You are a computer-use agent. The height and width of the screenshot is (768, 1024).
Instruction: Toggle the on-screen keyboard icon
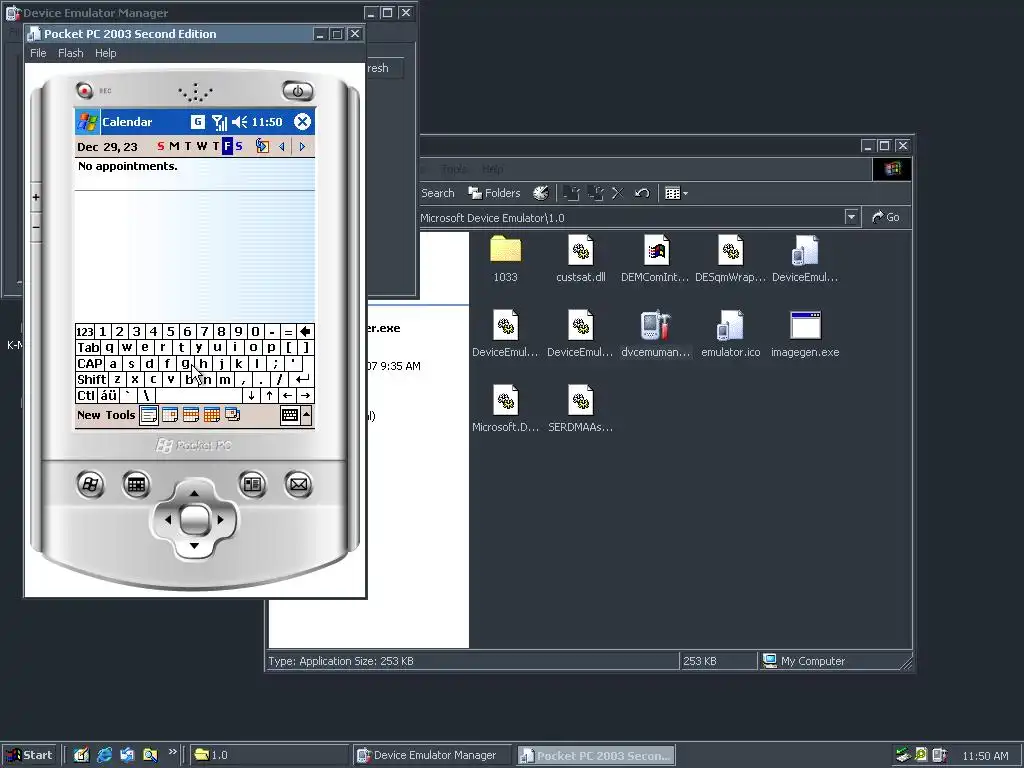289,415
